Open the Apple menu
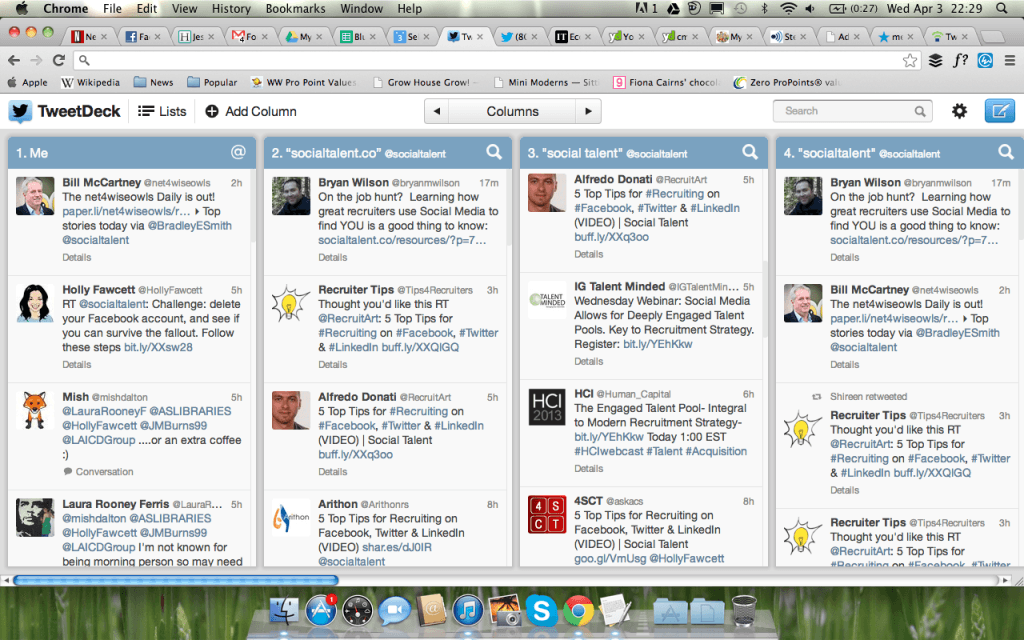 click(x=22, y=8)
